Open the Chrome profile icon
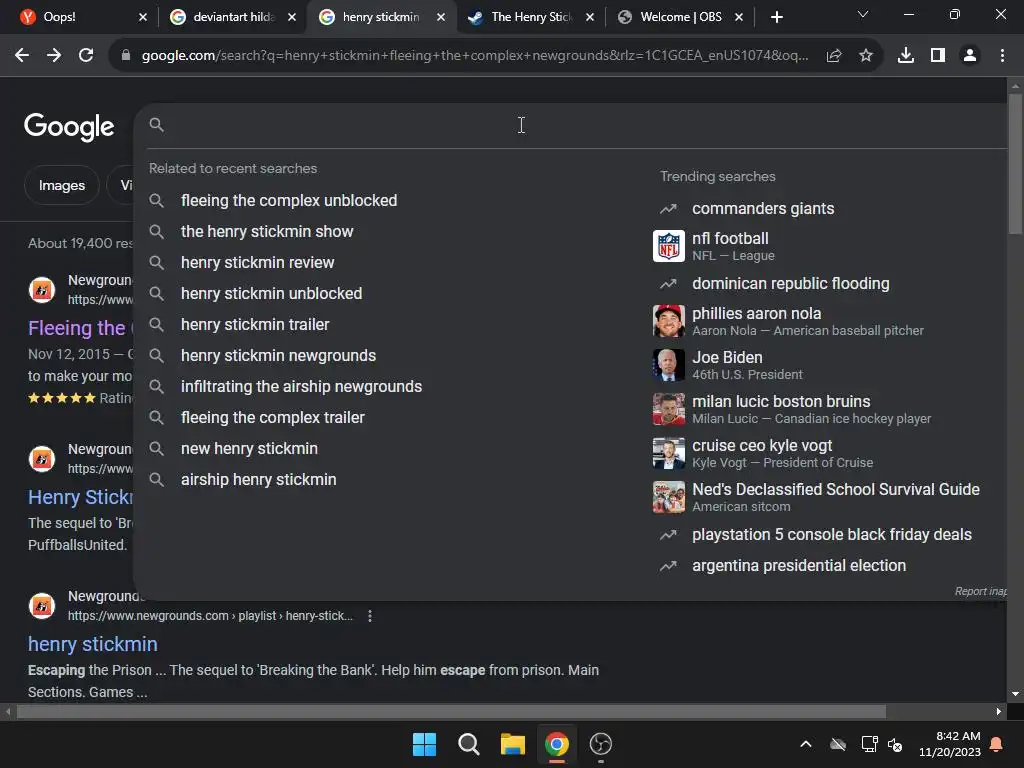 [970, 56]
